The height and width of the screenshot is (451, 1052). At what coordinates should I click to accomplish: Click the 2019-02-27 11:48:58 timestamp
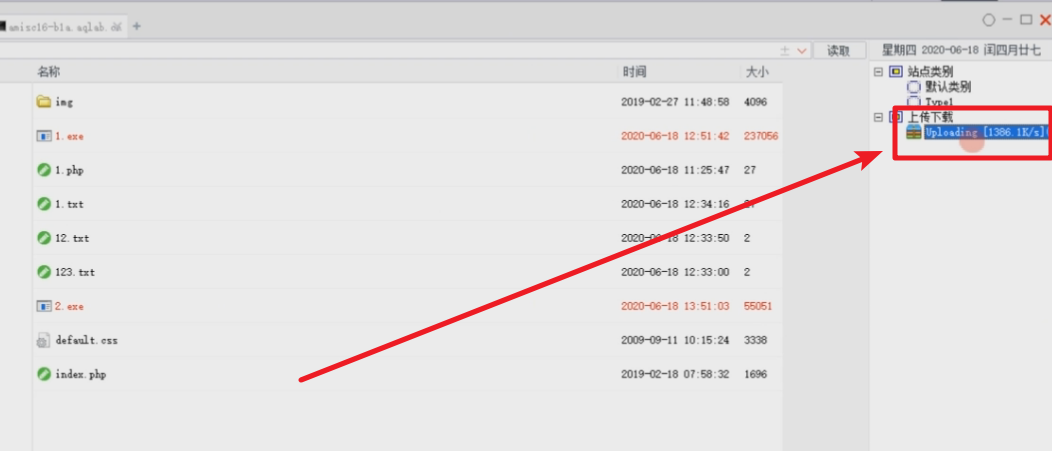pos(675,102)
